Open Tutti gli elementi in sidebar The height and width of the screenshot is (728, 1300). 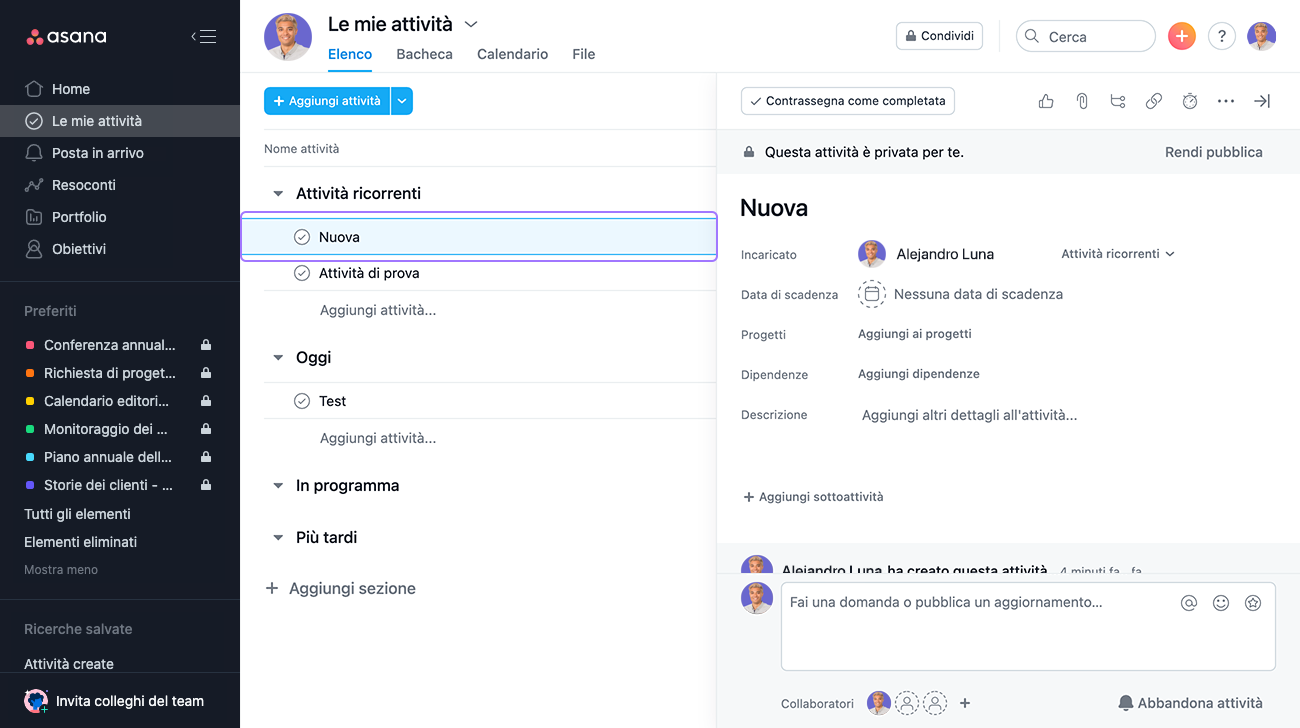78,514
